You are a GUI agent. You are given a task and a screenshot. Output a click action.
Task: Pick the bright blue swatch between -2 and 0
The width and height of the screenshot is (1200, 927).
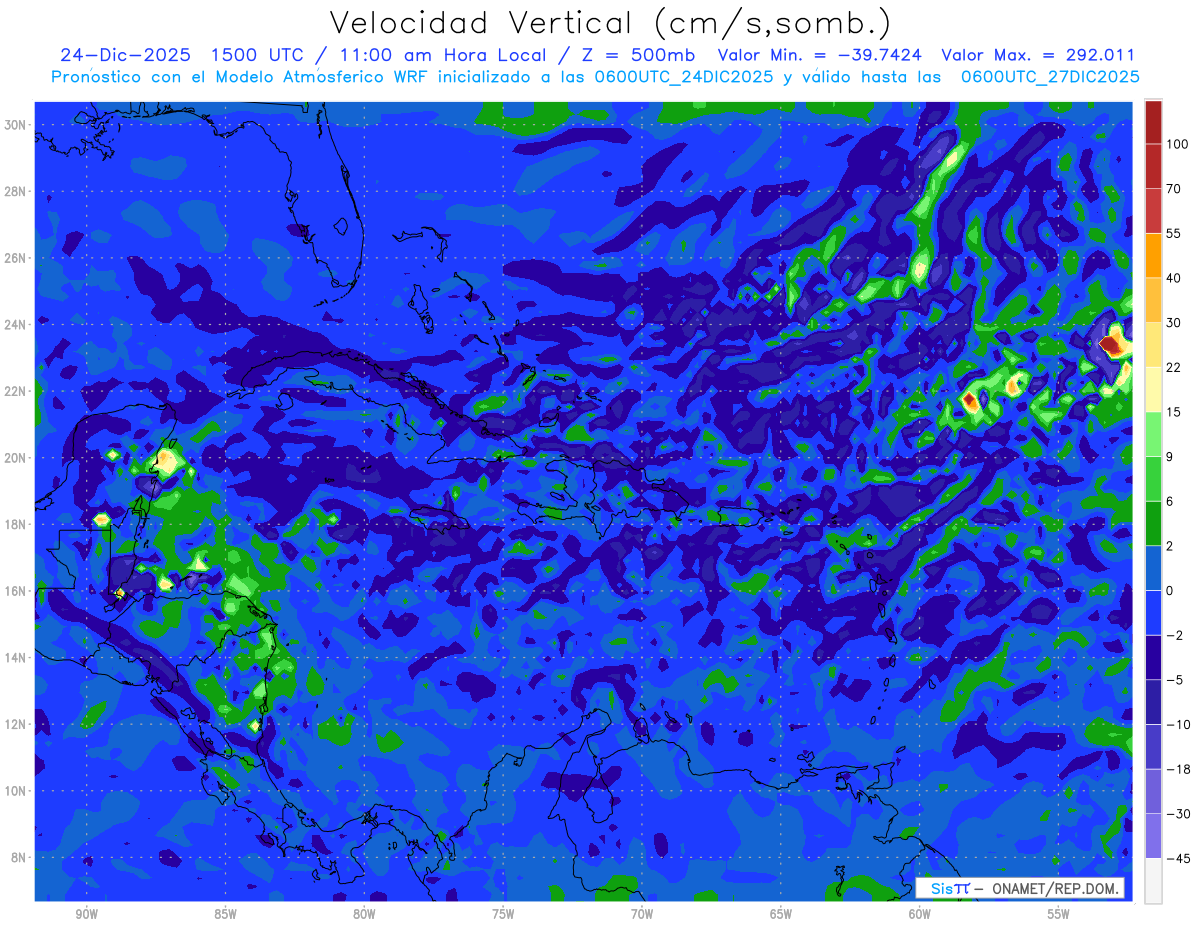click(1153, 612)
